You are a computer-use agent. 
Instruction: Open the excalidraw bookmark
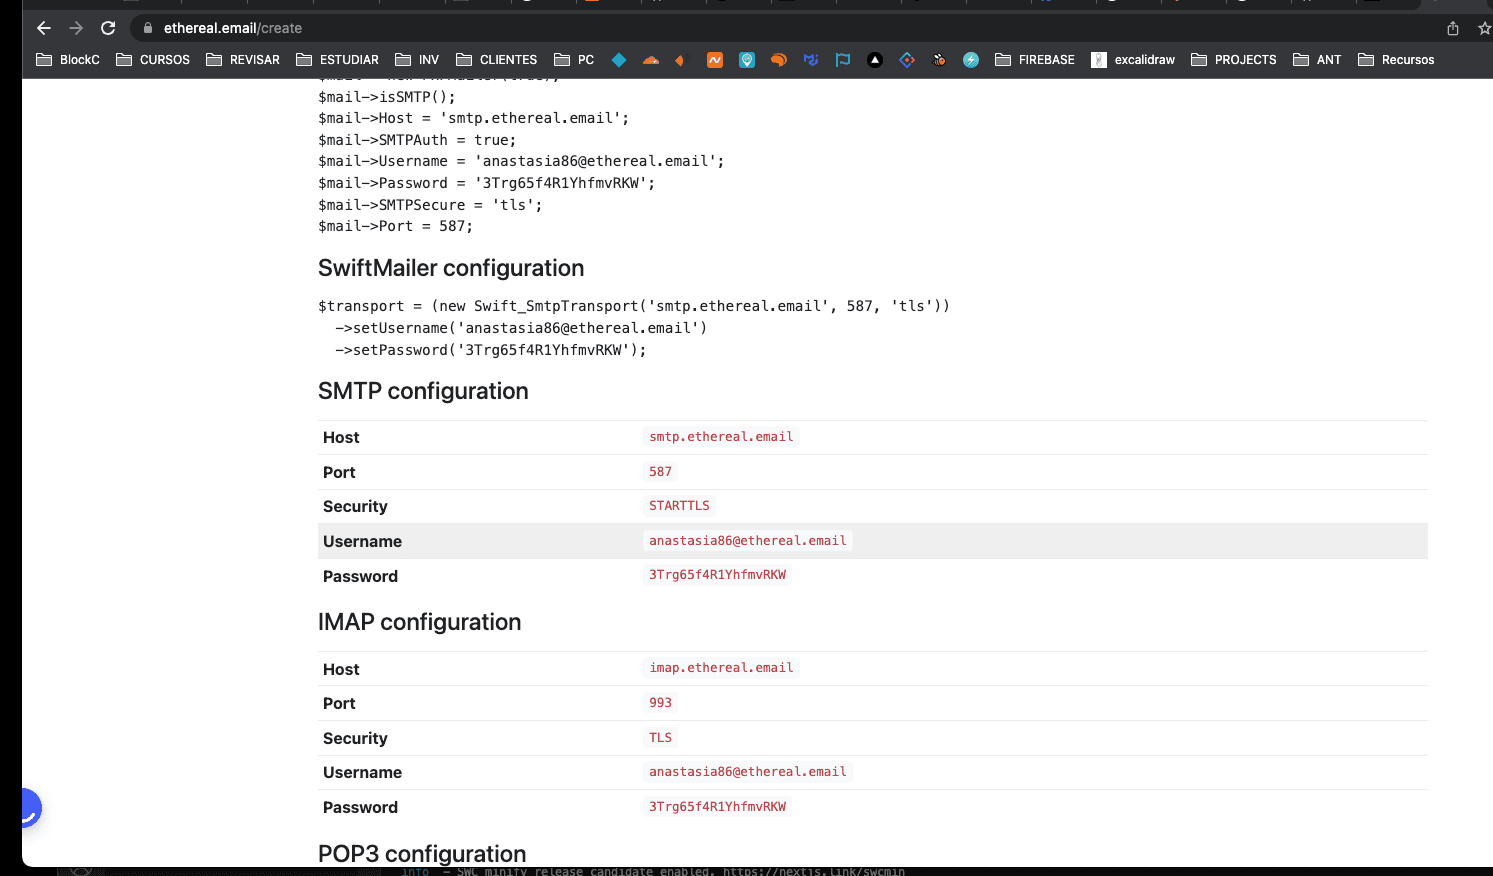pos(1133,60)
